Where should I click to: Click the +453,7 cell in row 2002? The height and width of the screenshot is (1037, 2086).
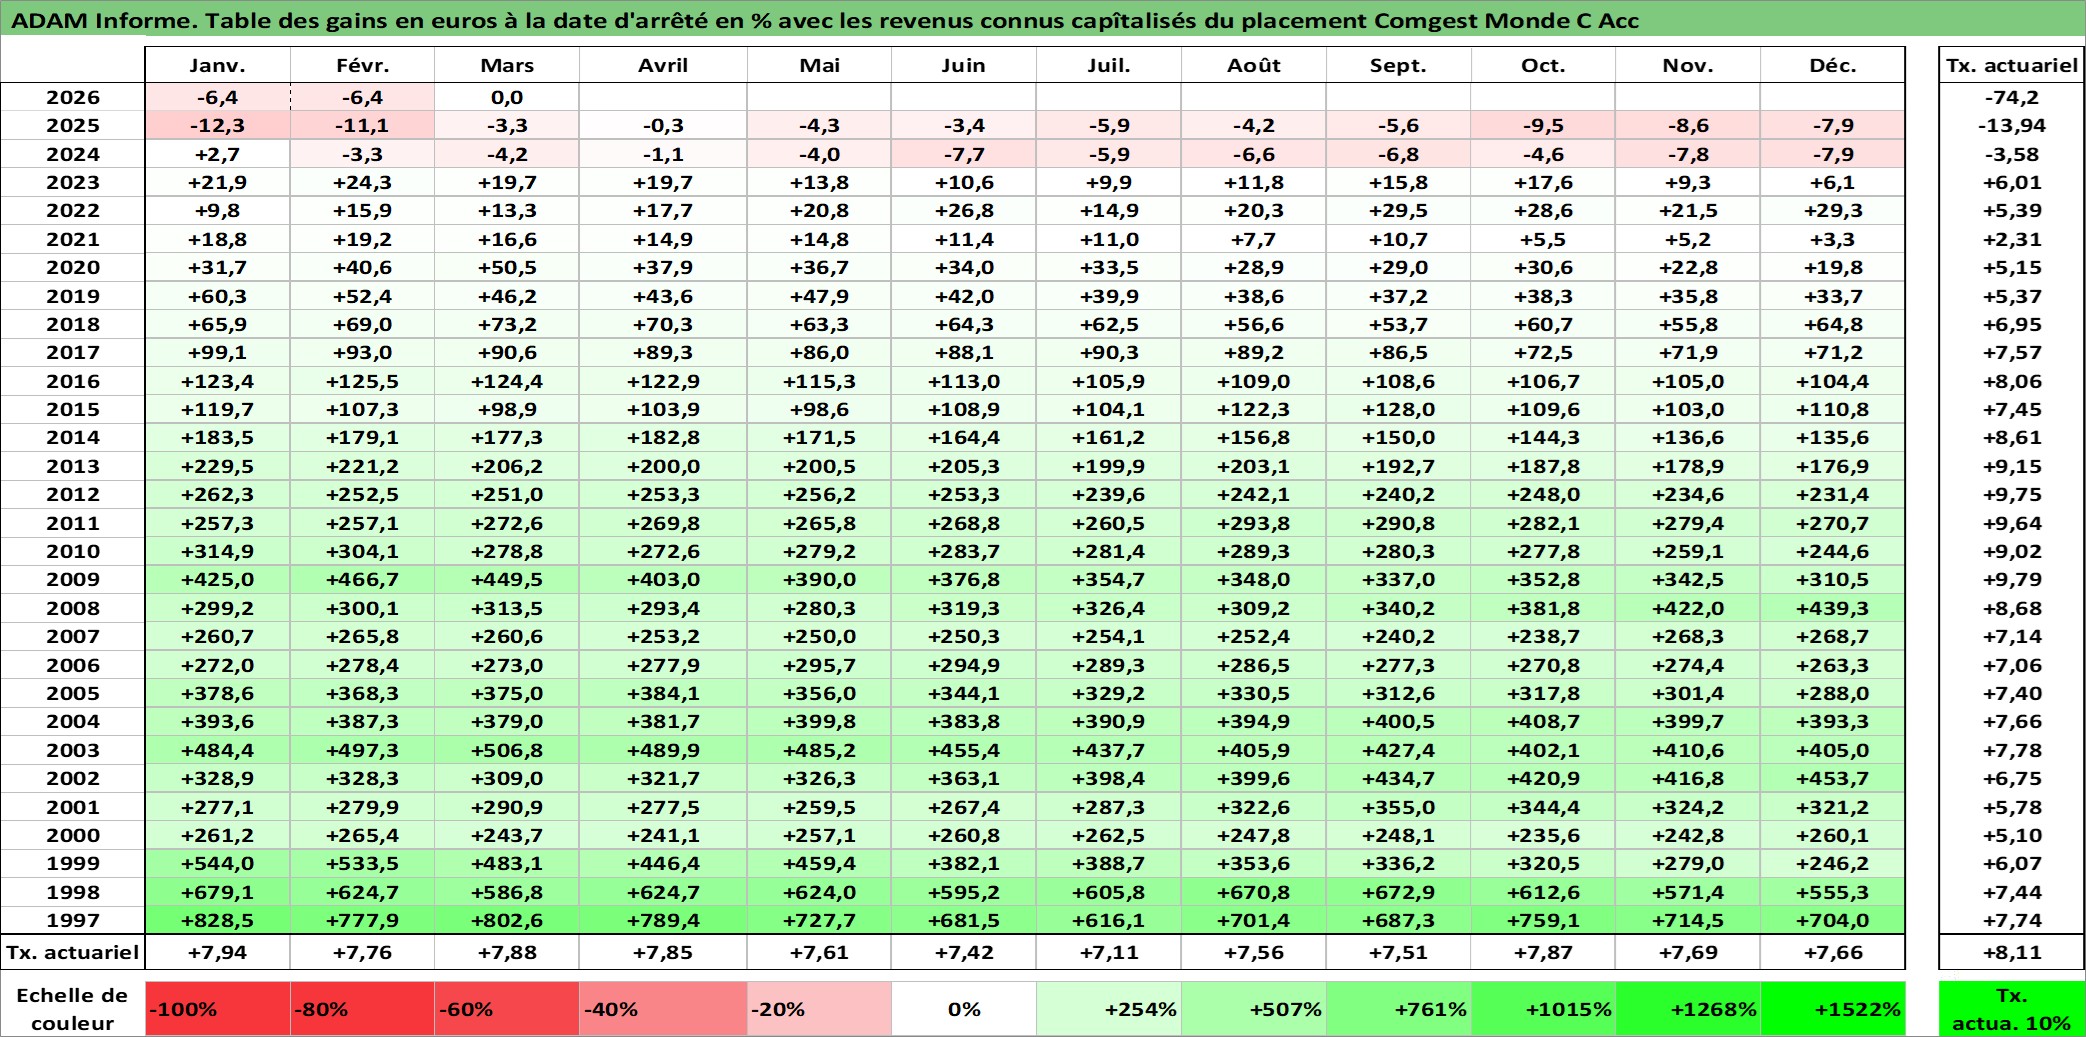[x=1833, y=778]
